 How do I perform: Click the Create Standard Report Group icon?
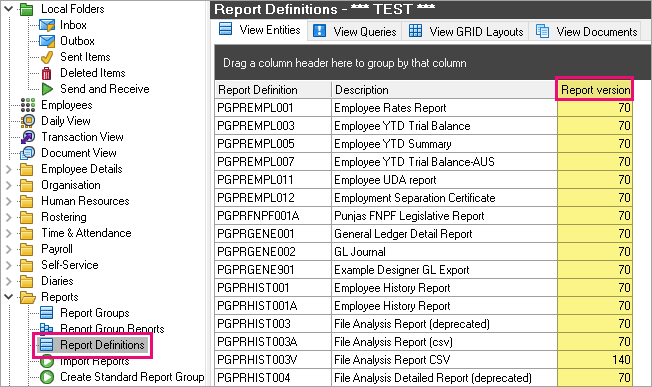click(47, 377)
